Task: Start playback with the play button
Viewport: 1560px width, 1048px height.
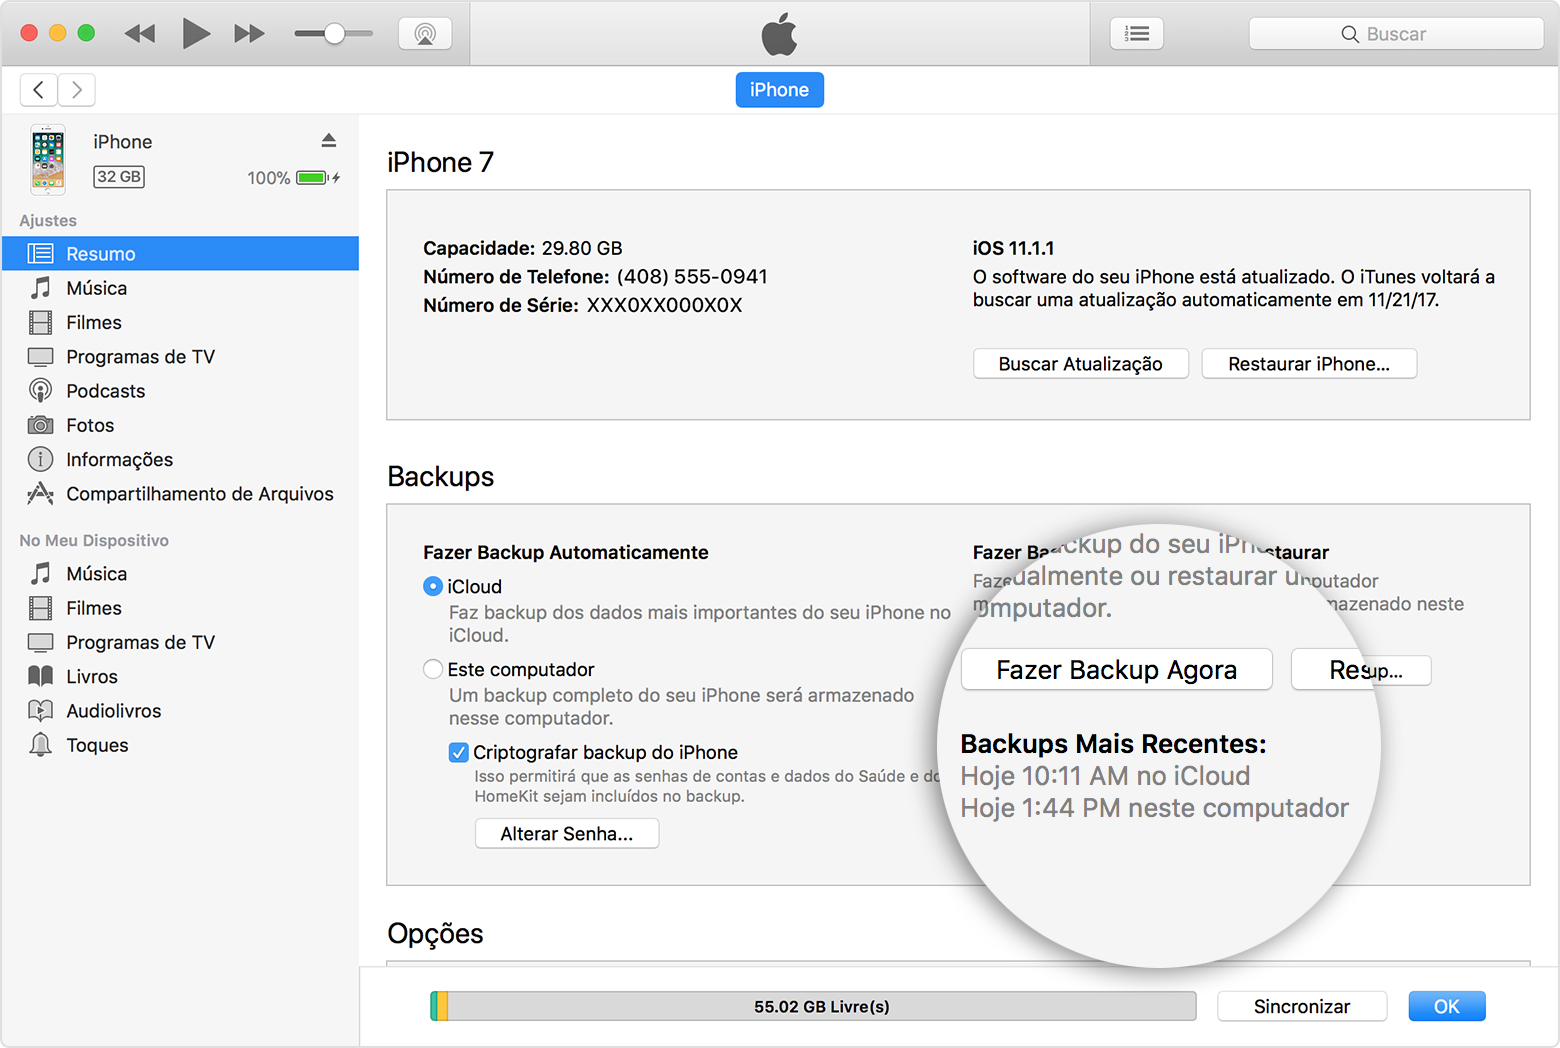Action: [x=196, y=34]
